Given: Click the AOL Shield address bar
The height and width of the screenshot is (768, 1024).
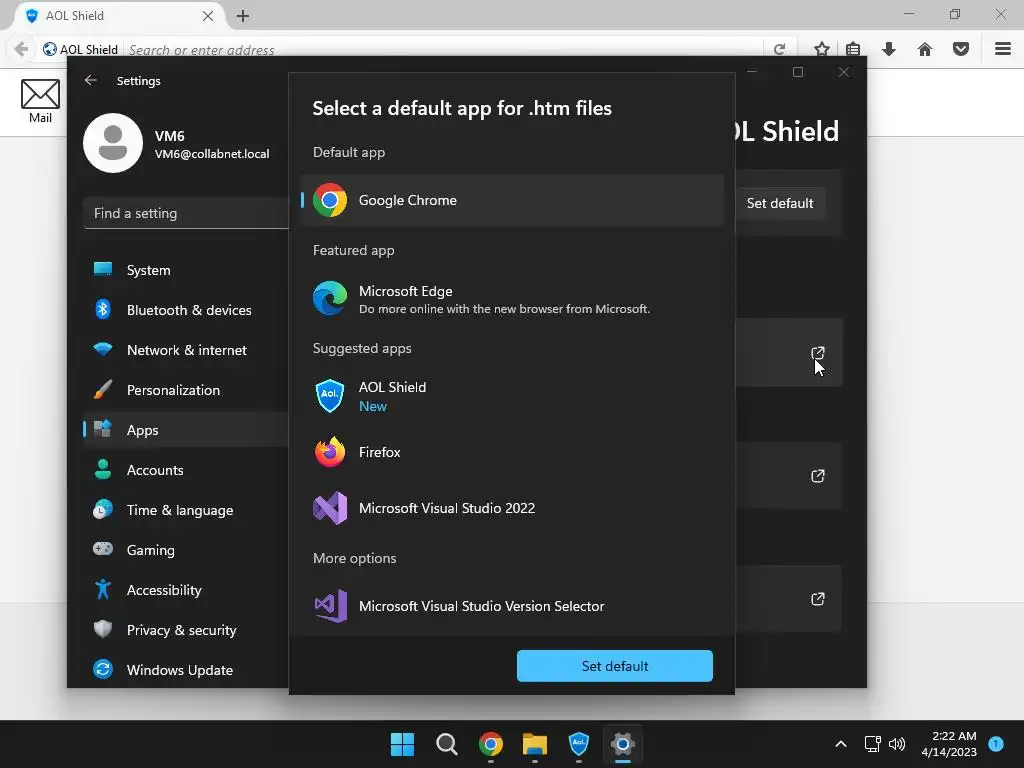Looking at the screenshot, I should click(444, 50).
